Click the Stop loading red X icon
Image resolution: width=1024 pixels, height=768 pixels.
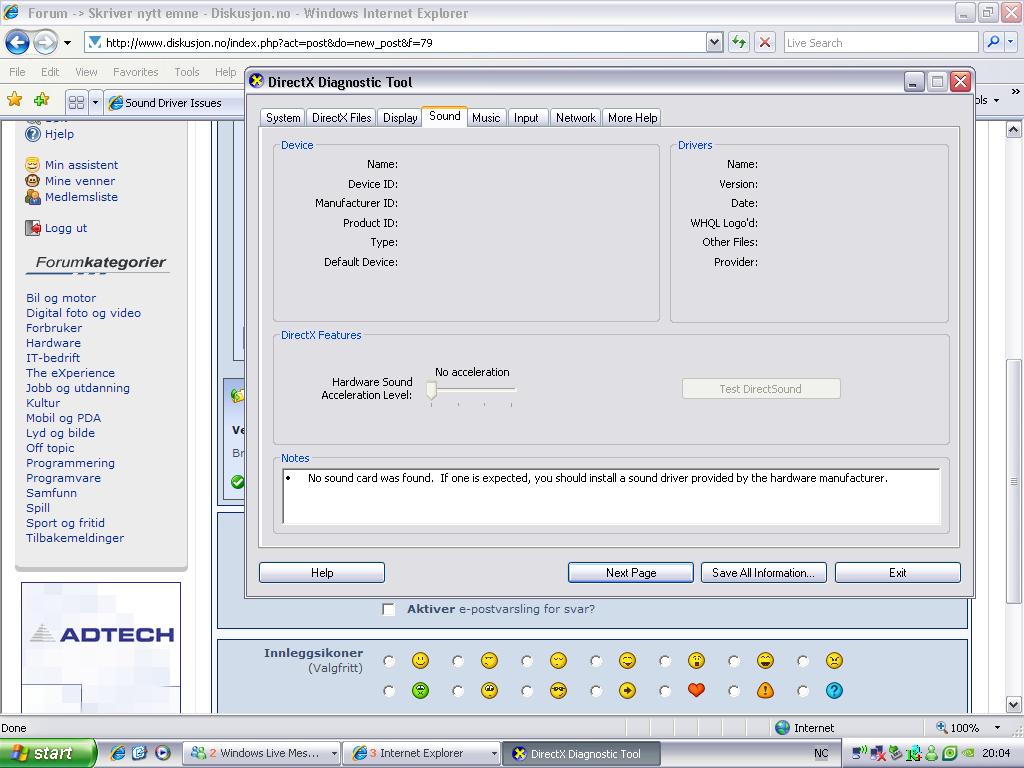tap(765, 42)
